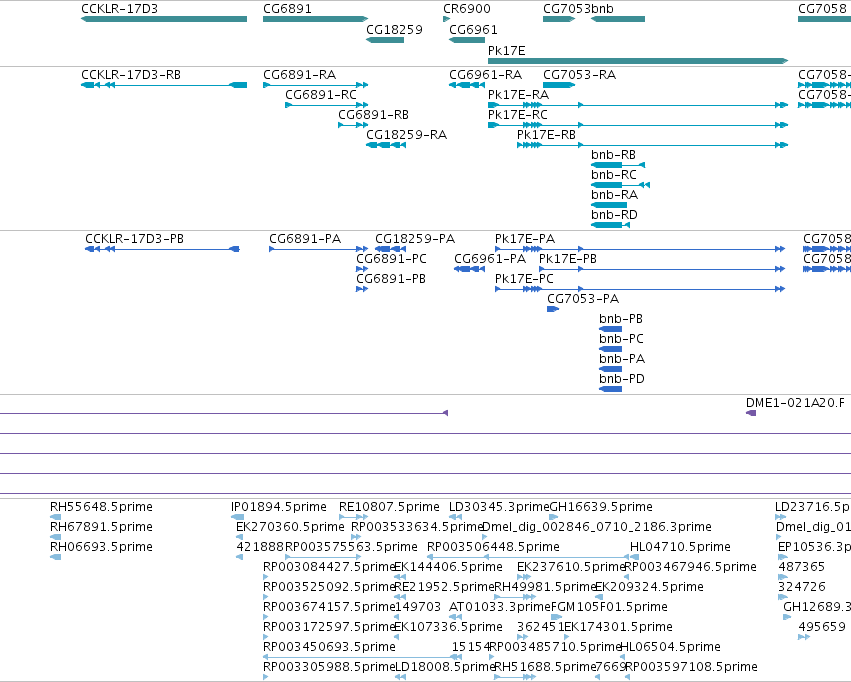The height and width of the screenshot is (682, 851).
Task: Select the bnb-RA transcript
Action: pos(609,205)
